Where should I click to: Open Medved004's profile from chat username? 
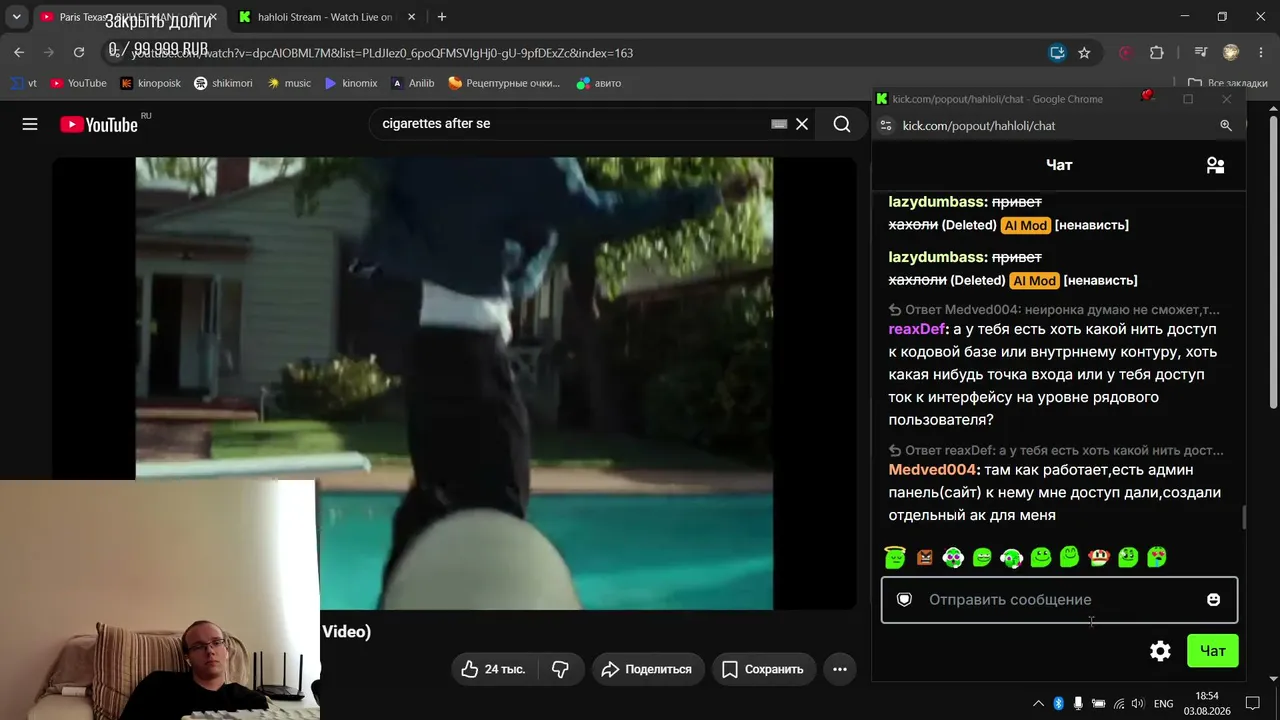tap(932, 470)
